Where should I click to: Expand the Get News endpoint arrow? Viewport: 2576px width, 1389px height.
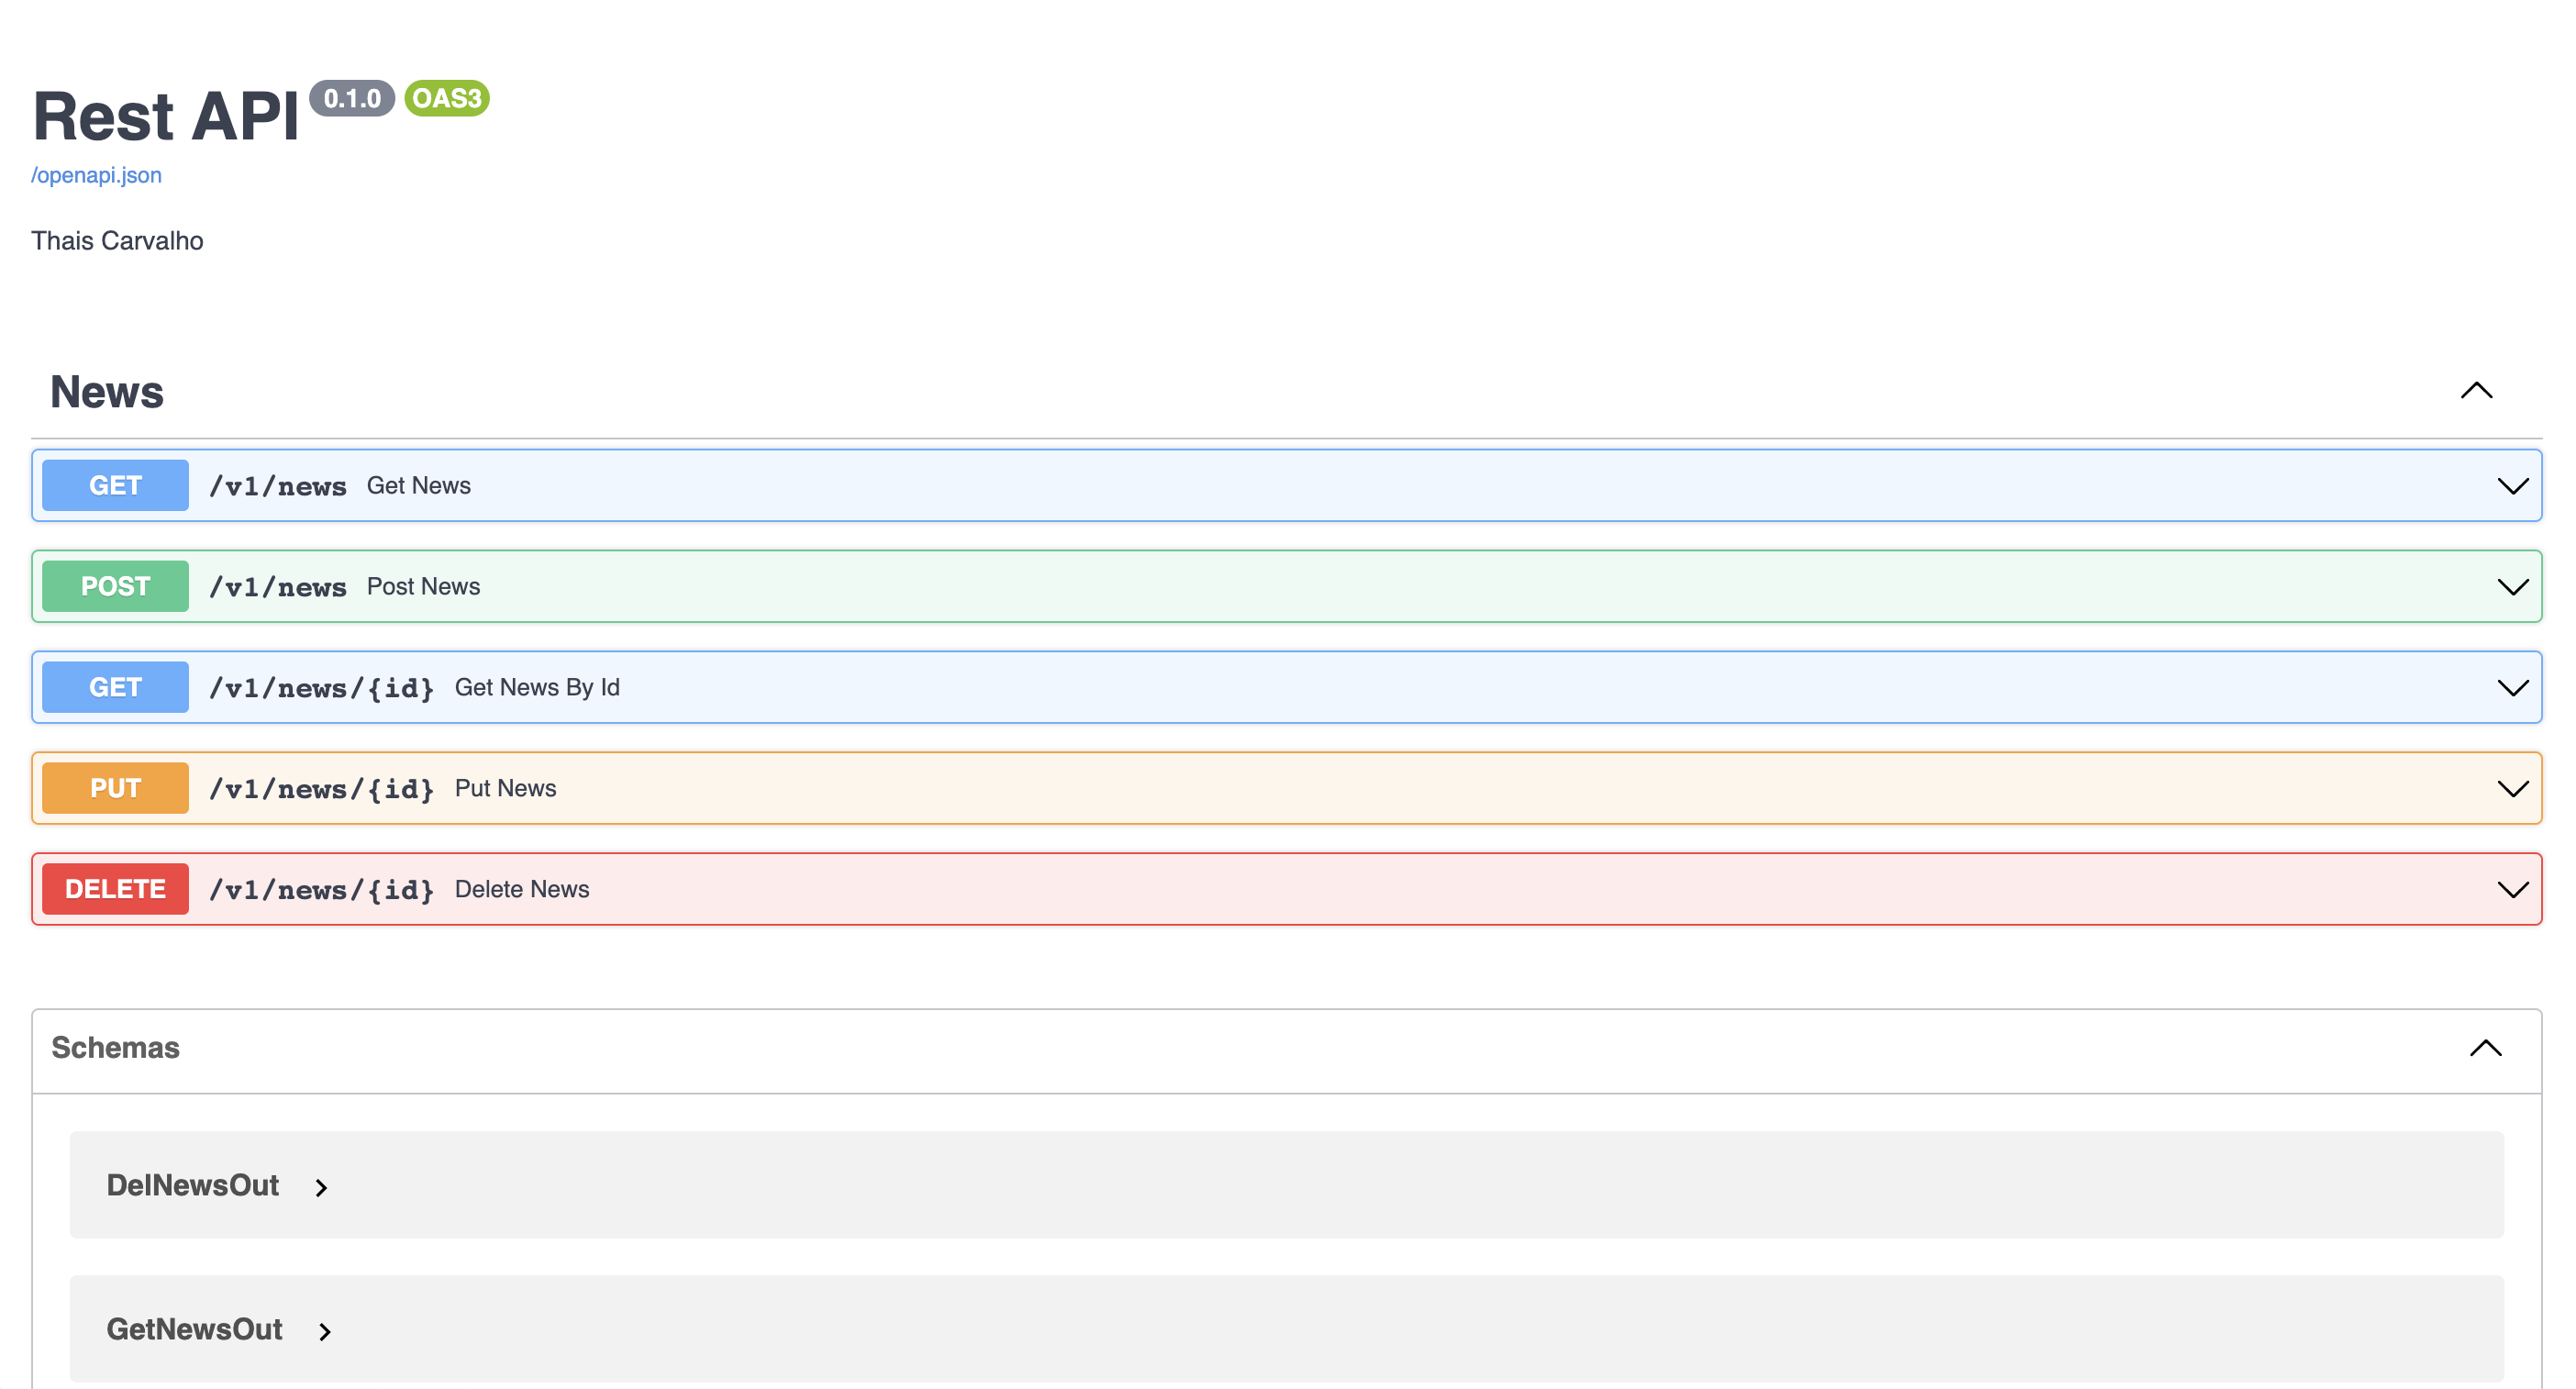coord(2512,486)
